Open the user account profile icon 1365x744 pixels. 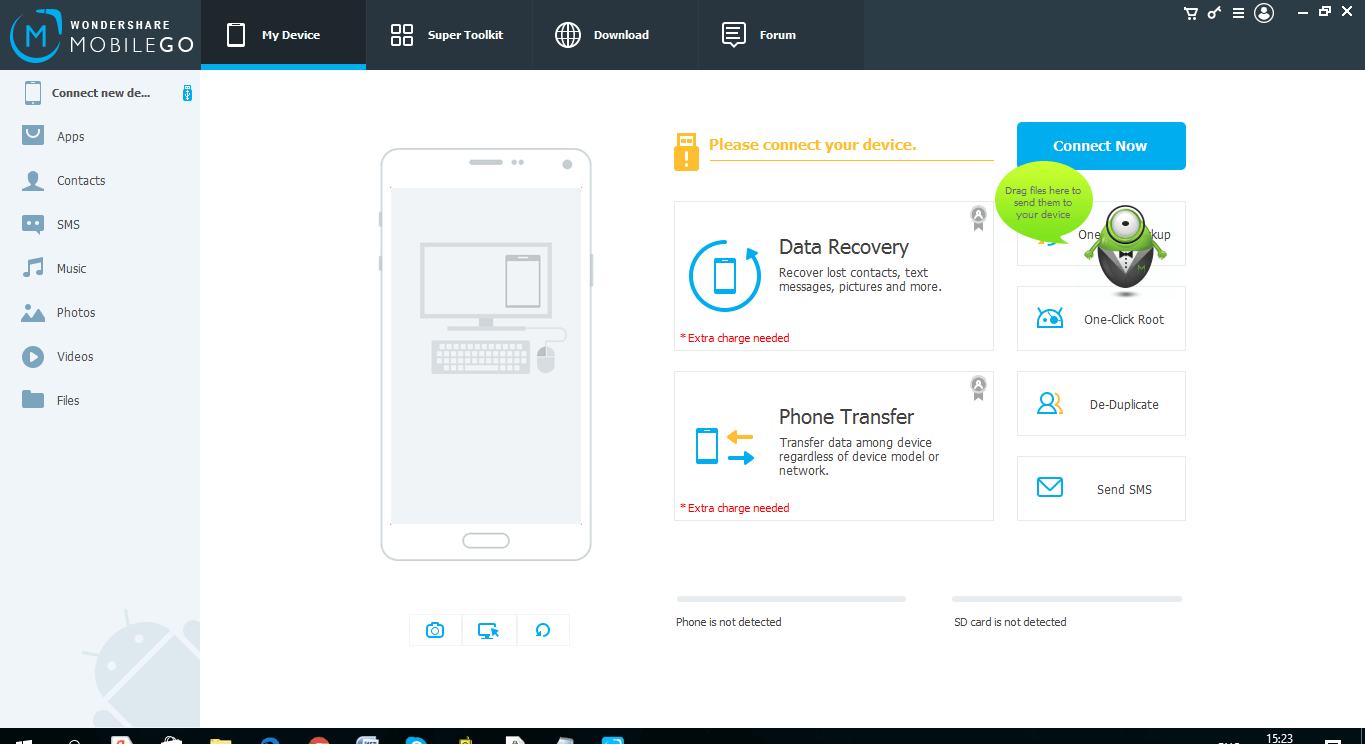(1264, 13)
